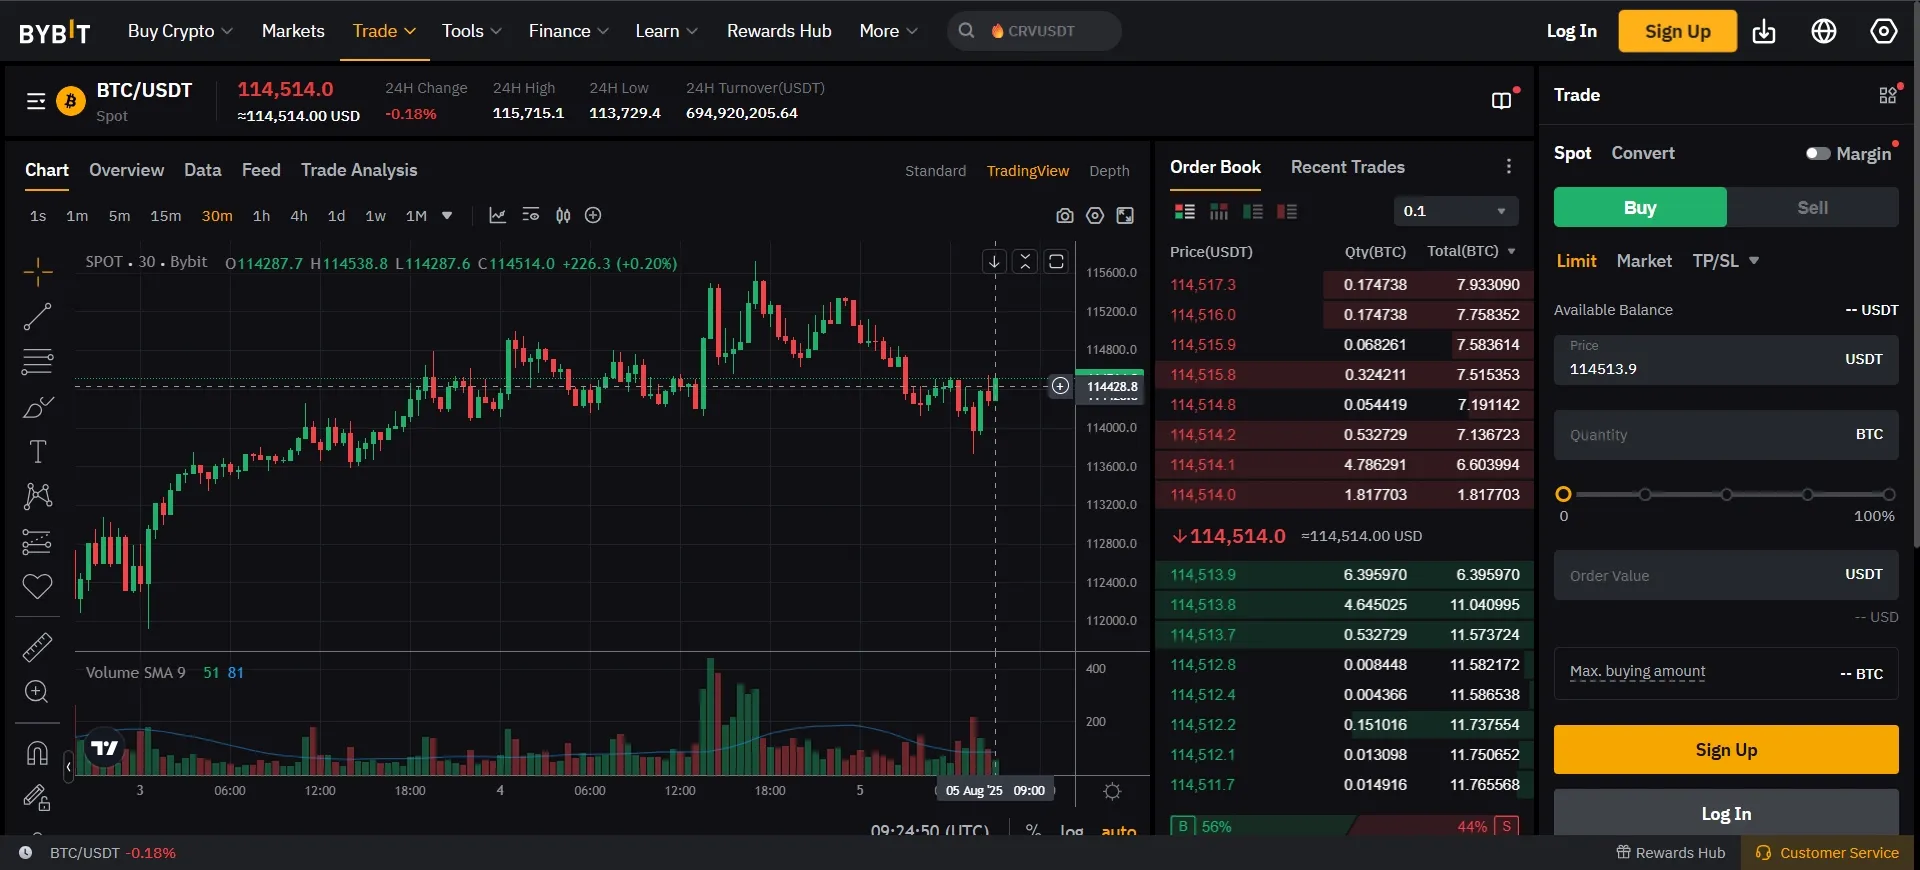Screen dimensions: 1920x870
Task: Select the brush drawing tool
Action: pos(38,407)
